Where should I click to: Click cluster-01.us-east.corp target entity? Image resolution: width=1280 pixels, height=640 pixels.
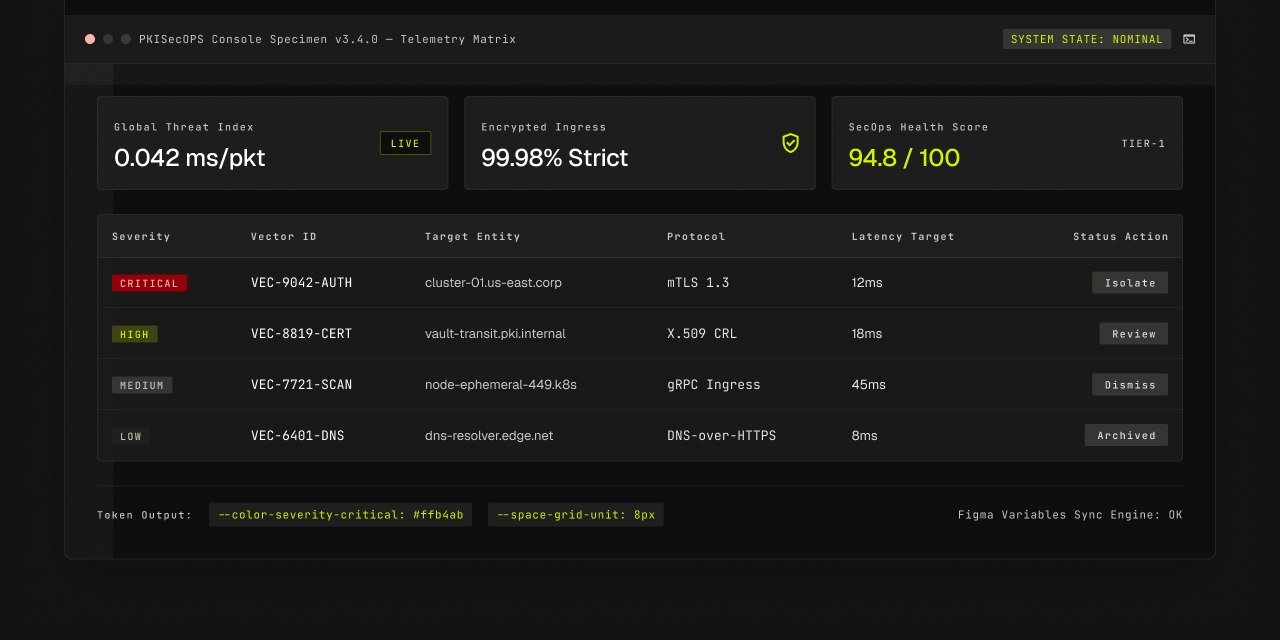[493, 283]
